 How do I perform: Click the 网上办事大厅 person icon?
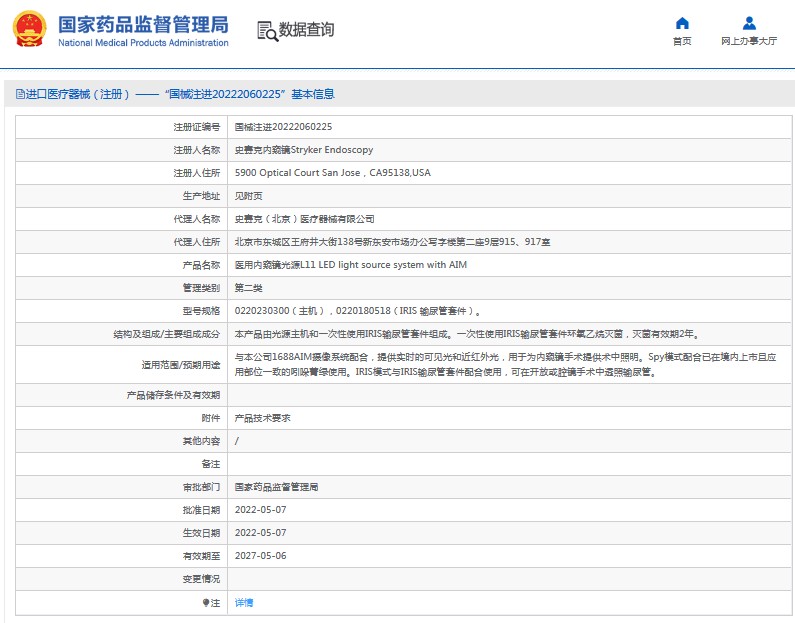[x=749, y=23]
